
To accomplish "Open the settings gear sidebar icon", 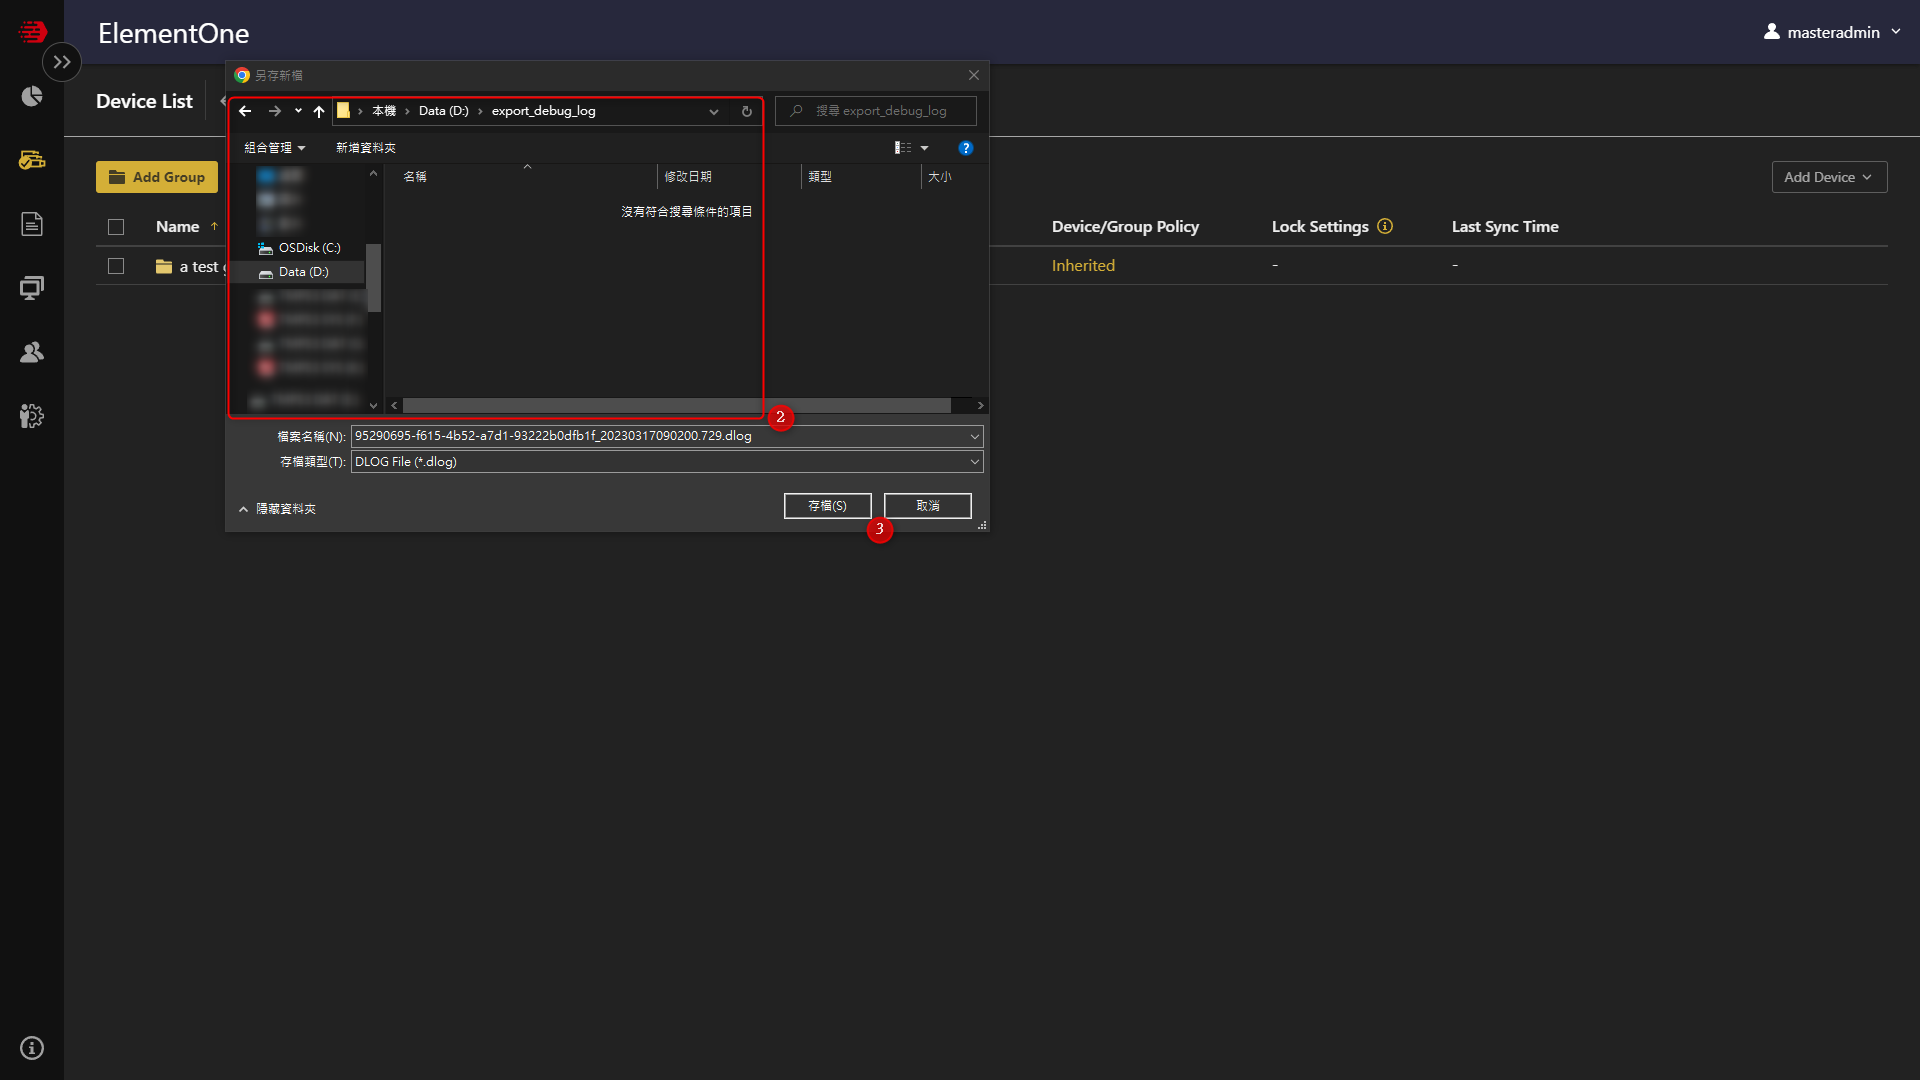I will pyautogui.click(x=32, y=416).
